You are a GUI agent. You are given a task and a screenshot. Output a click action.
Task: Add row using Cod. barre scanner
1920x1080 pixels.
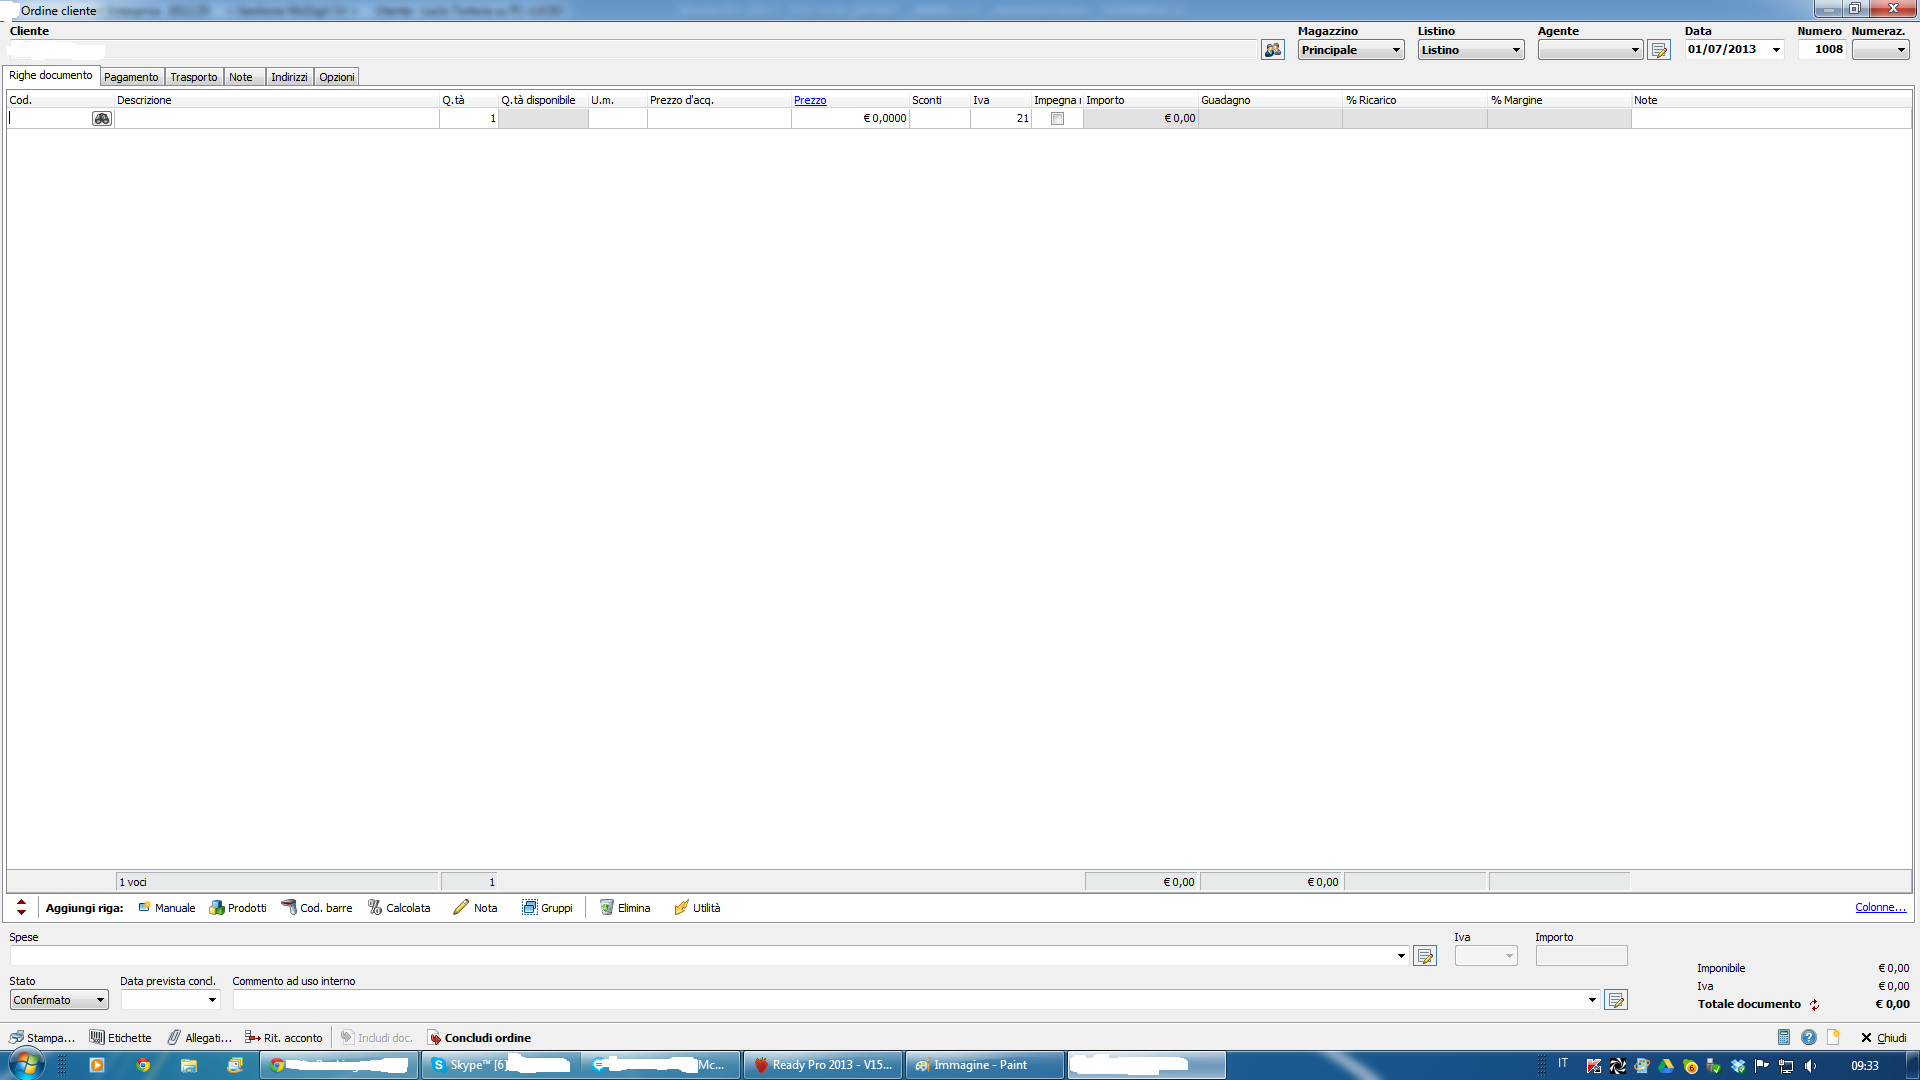316,908
